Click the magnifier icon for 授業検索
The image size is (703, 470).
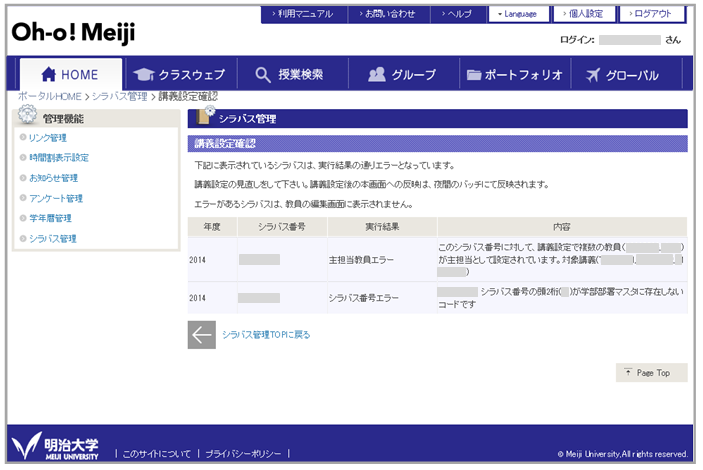[x=263, y=75]
